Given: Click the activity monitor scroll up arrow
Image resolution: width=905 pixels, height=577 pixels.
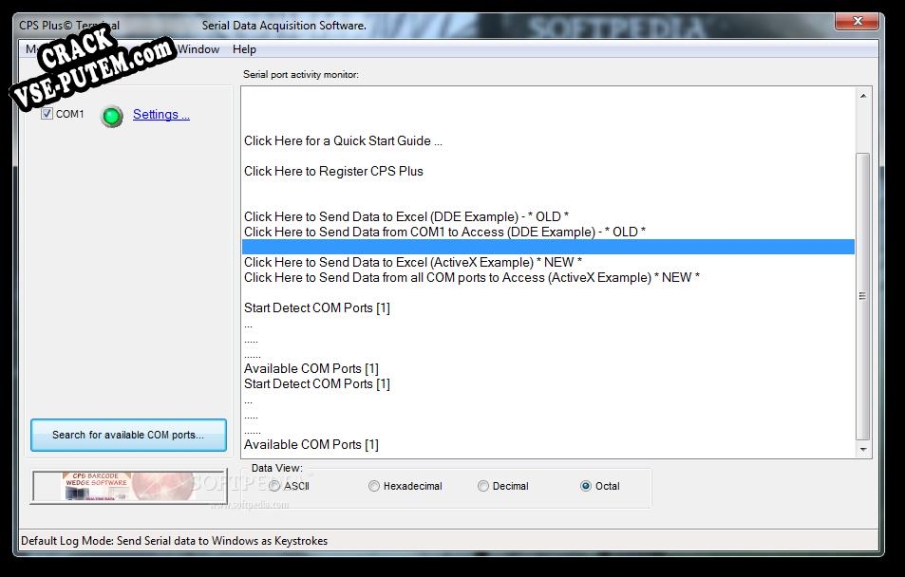Looking at the screenshot, I should pos(863,96).
